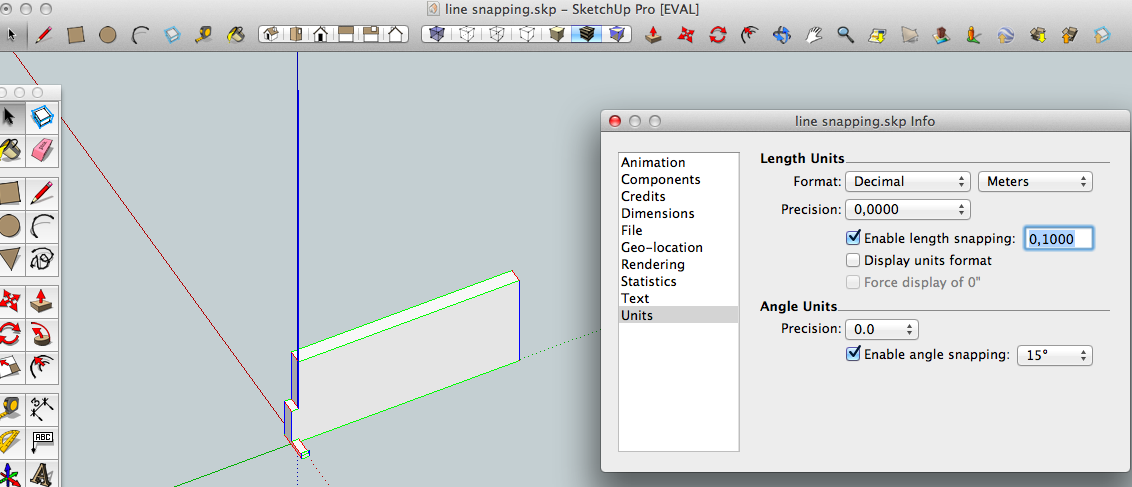This screenshot has height=487, width=1132.
Task: Uncheck Enable angle snapping
Action: point(853,354)
